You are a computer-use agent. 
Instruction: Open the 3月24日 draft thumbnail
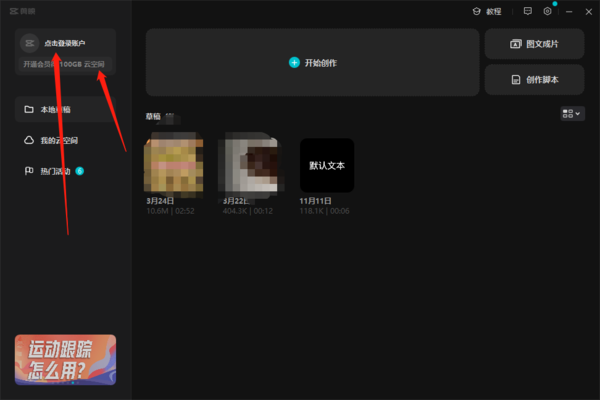pyautogui.click(x=173, y=165)
